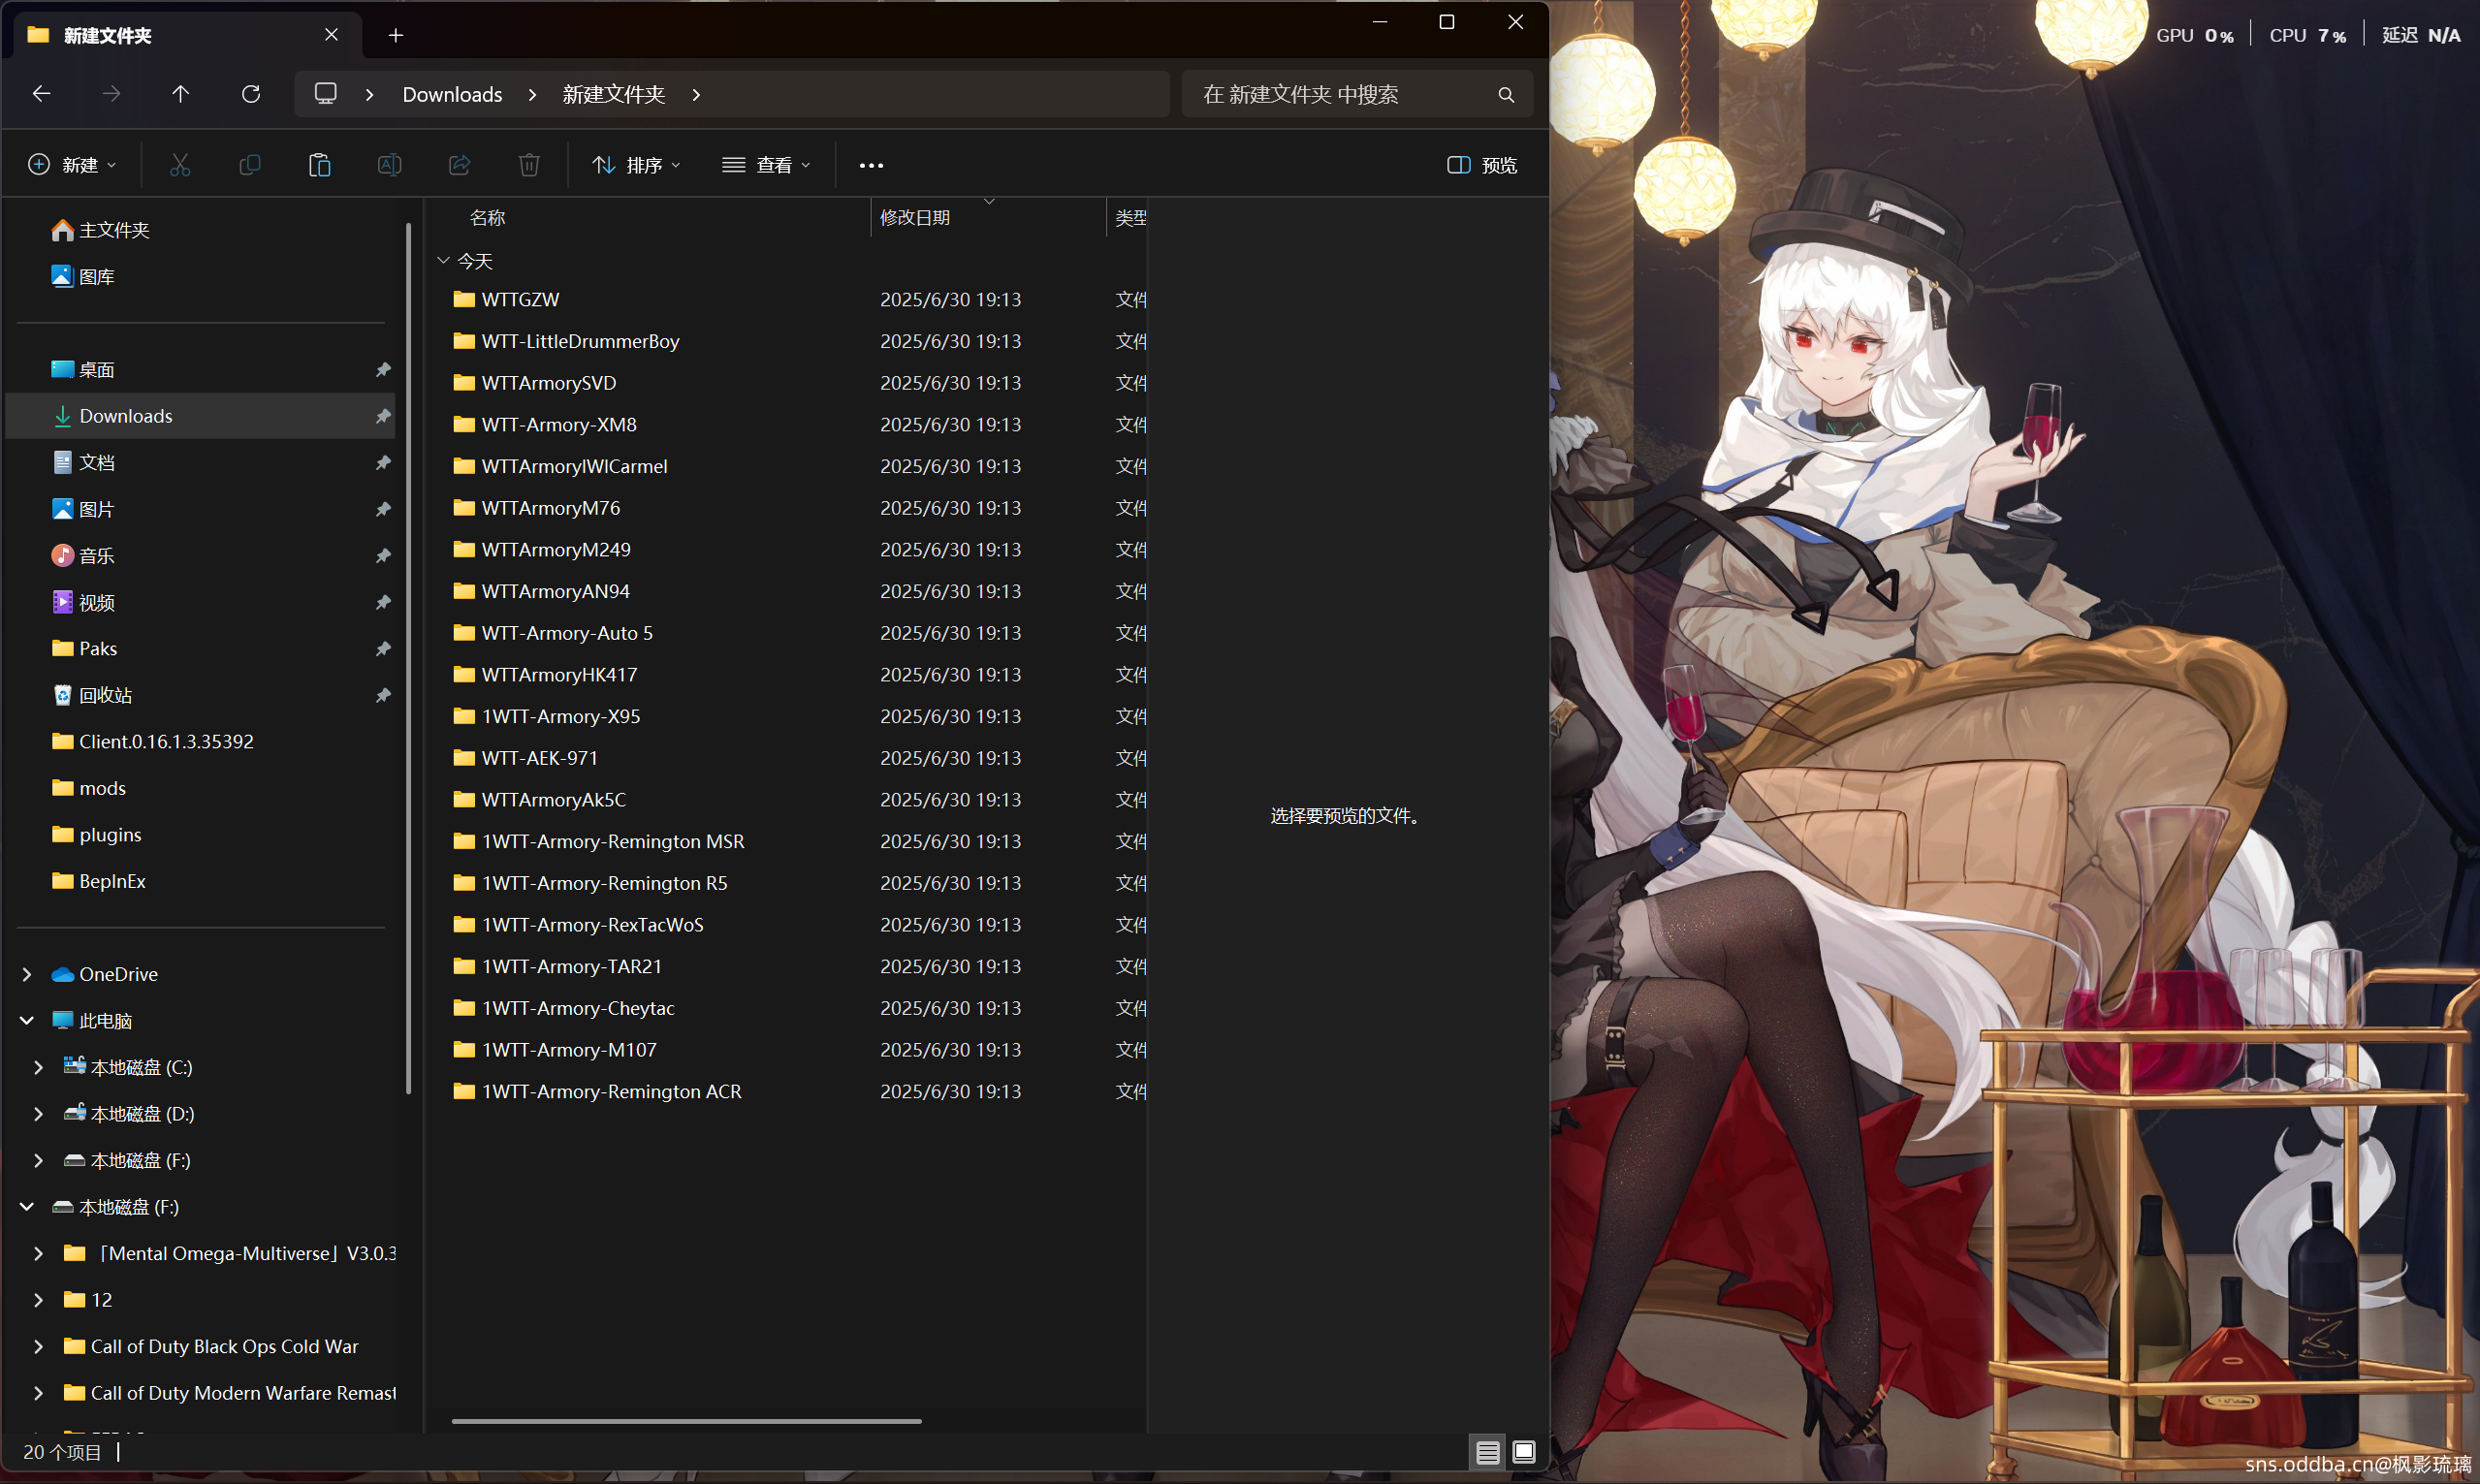Open the three-dots more options menu
The height and width of the screenshot is (1484, 2480).
pyautogui.click(x=871, y=165)
